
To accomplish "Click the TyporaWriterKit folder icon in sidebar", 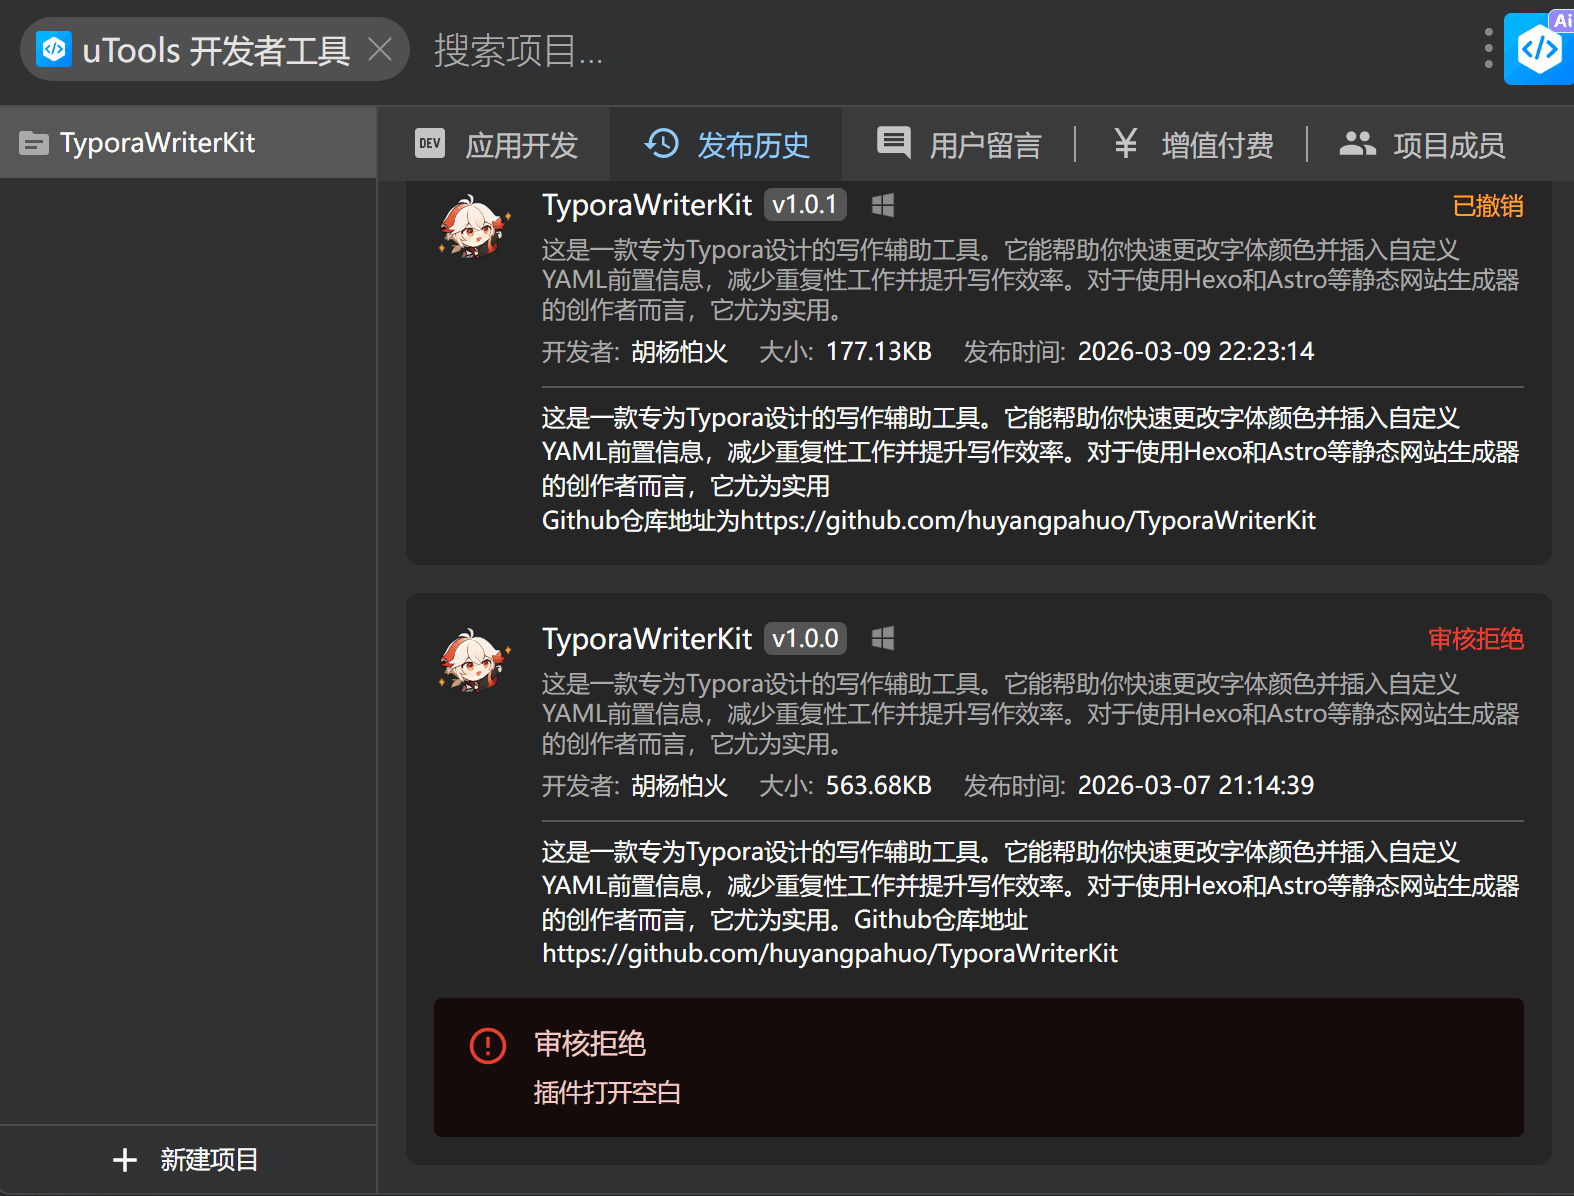I will click(33, 144).
